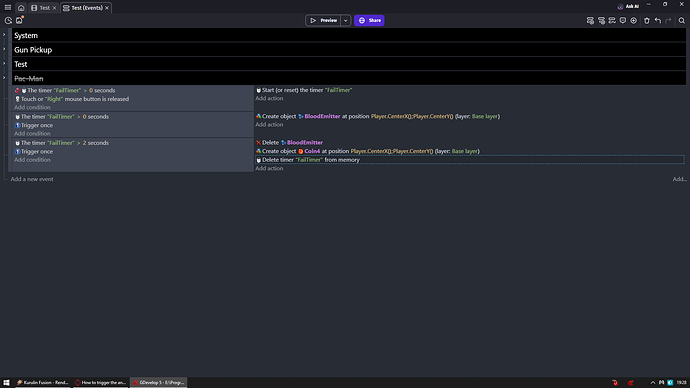Click the Add a sub-event toolbar icon
This screenshot has height=388, width=690.
coord(601,21)
